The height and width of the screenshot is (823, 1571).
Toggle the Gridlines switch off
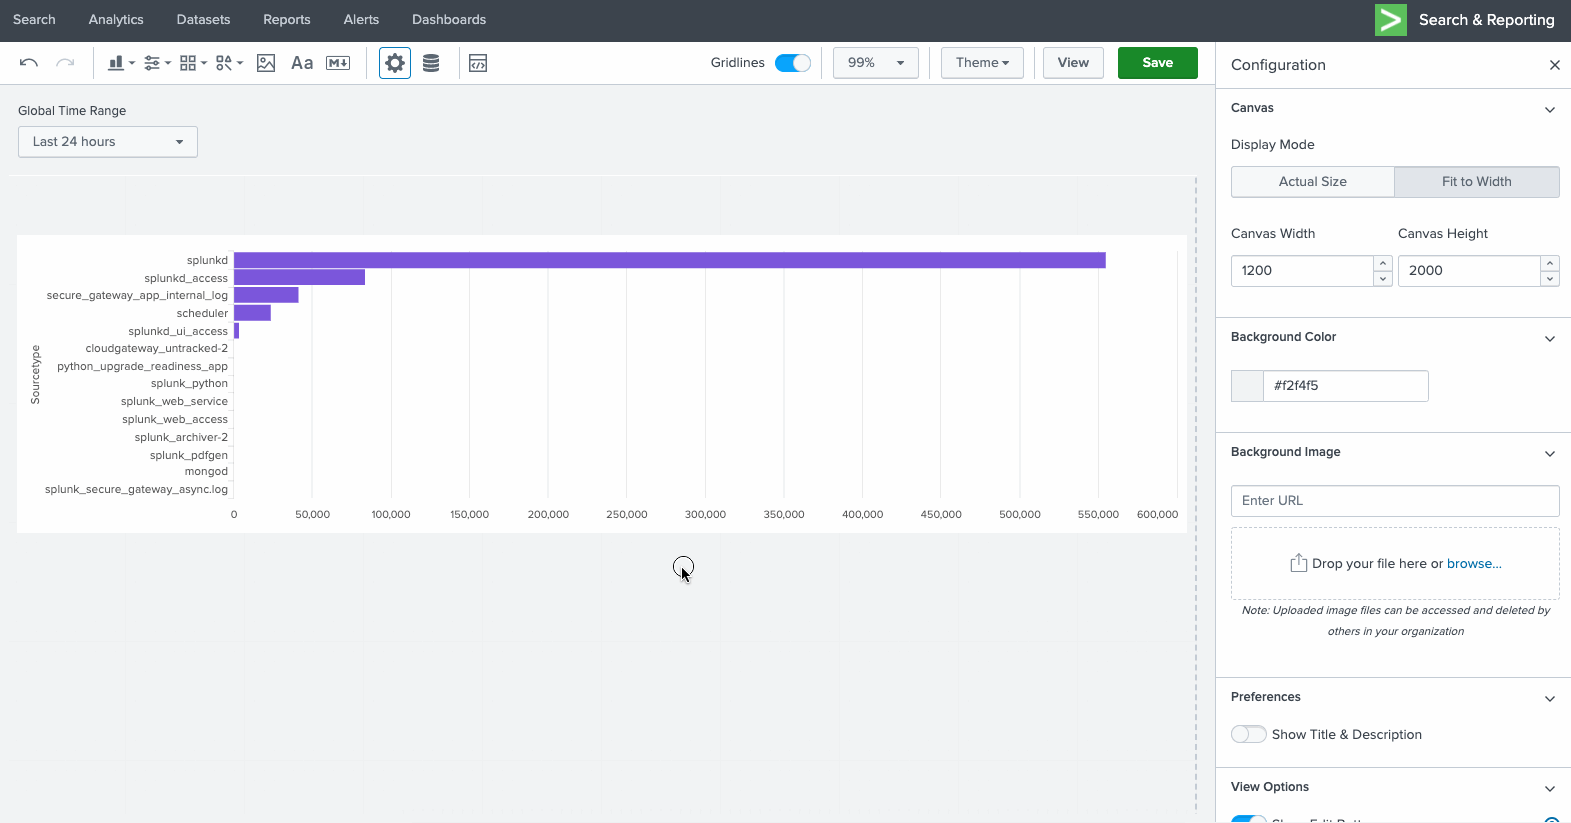[793, 63]
